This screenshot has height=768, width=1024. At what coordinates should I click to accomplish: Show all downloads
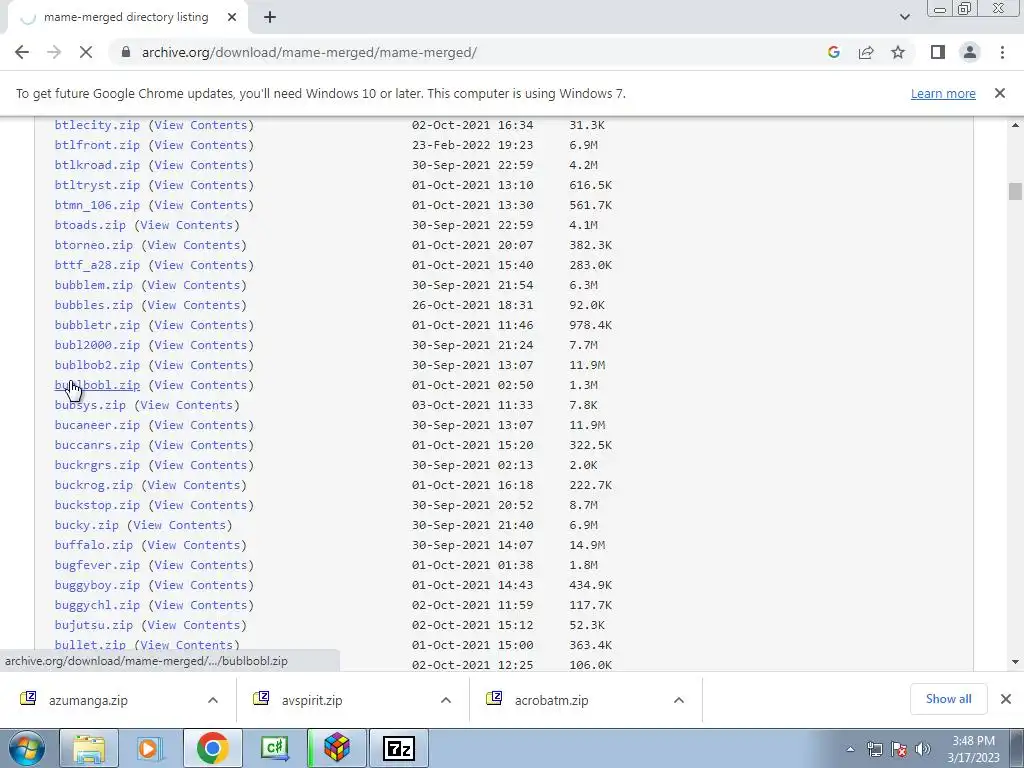(x=948, y=699)
